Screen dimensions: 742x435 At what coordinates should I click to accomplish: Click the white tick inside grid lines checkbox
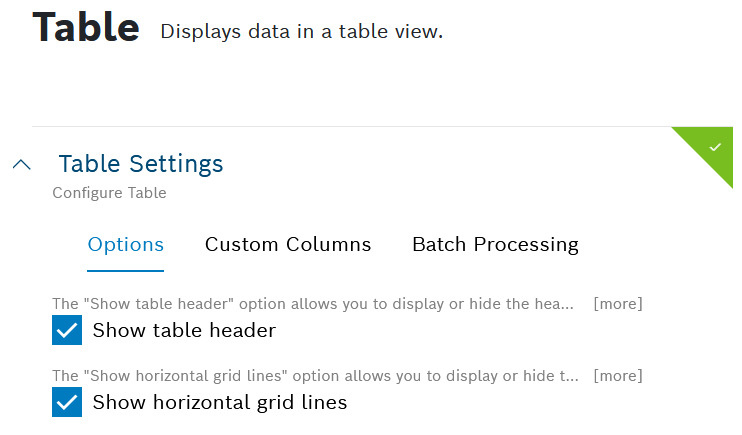(x=67, y=403)
